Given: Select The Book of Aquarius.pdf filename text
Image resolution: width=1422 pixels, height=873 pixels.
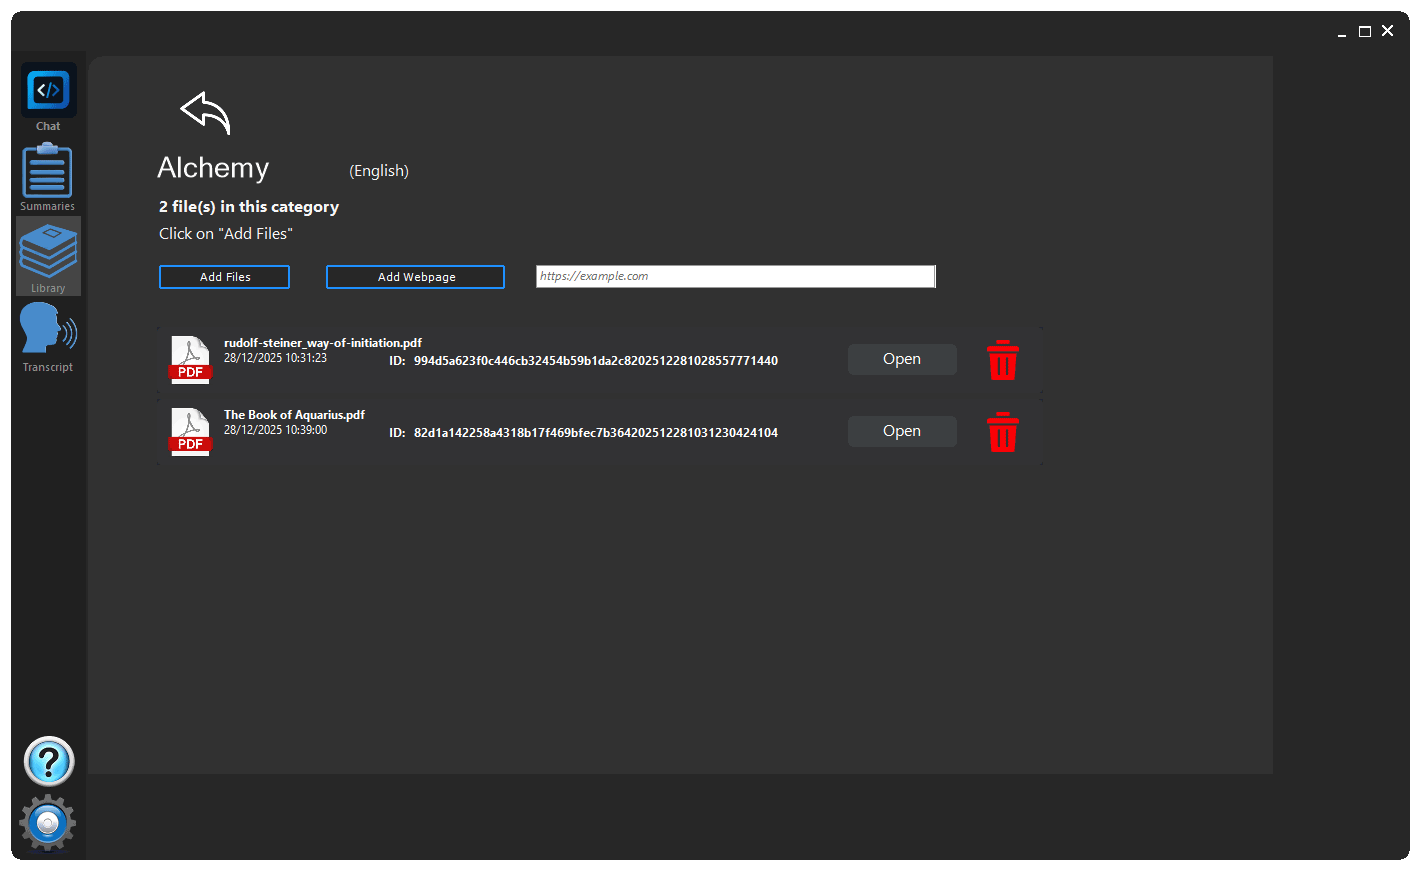Looking at the screenshot, I should pos(294,415).
